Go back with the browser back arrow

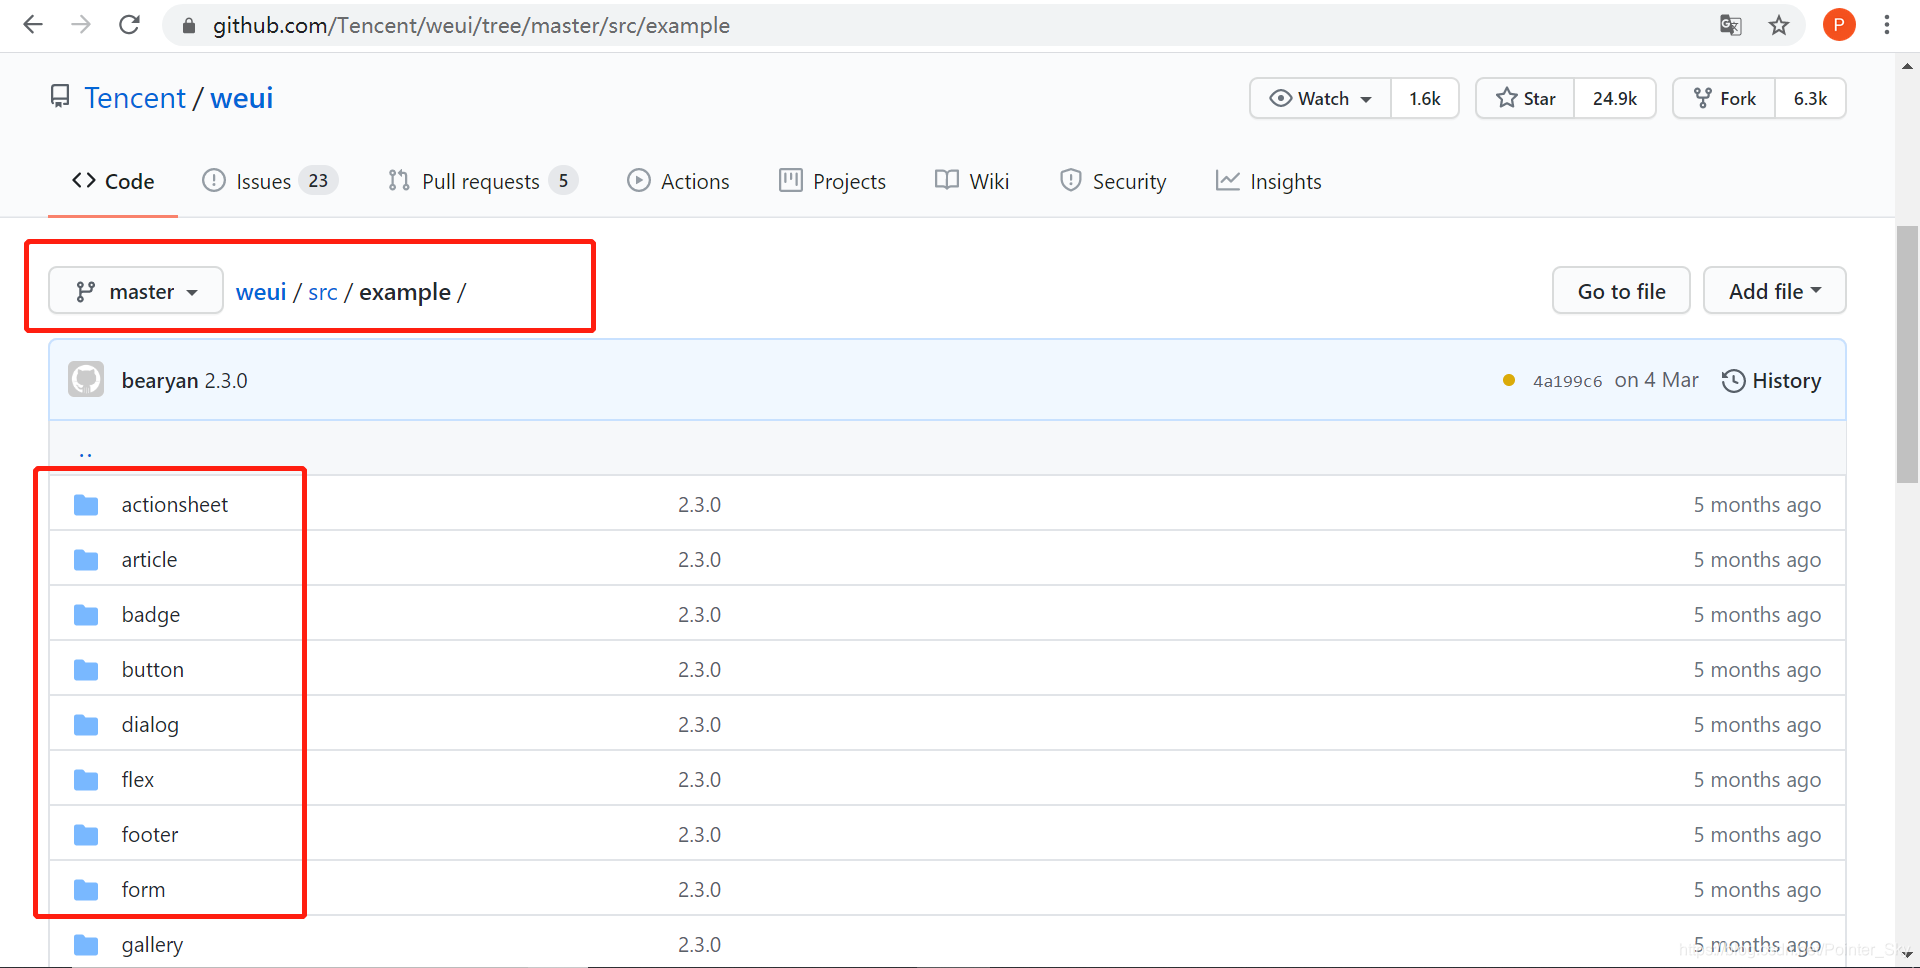(x=33, y=25)
